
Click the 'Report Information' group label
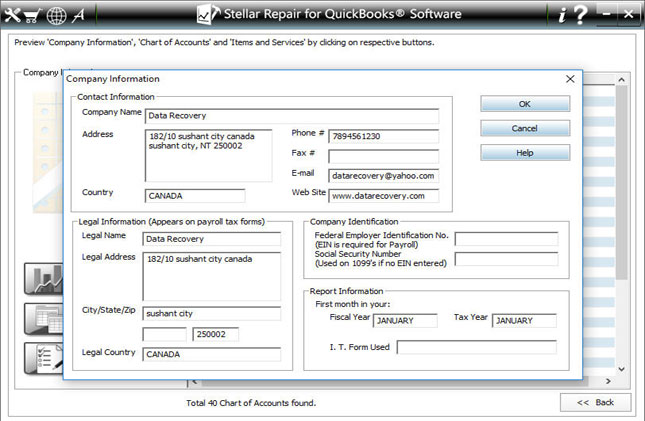click(346, 291)
